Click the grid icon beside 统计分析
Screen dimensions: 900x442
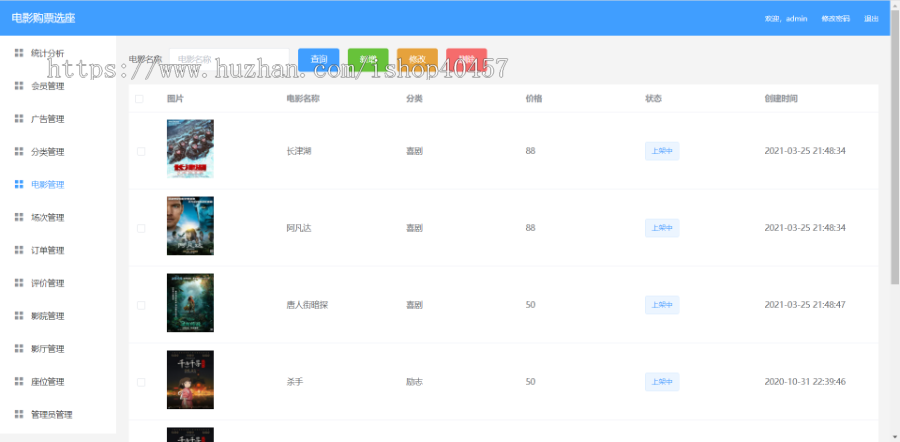[19, 53]
